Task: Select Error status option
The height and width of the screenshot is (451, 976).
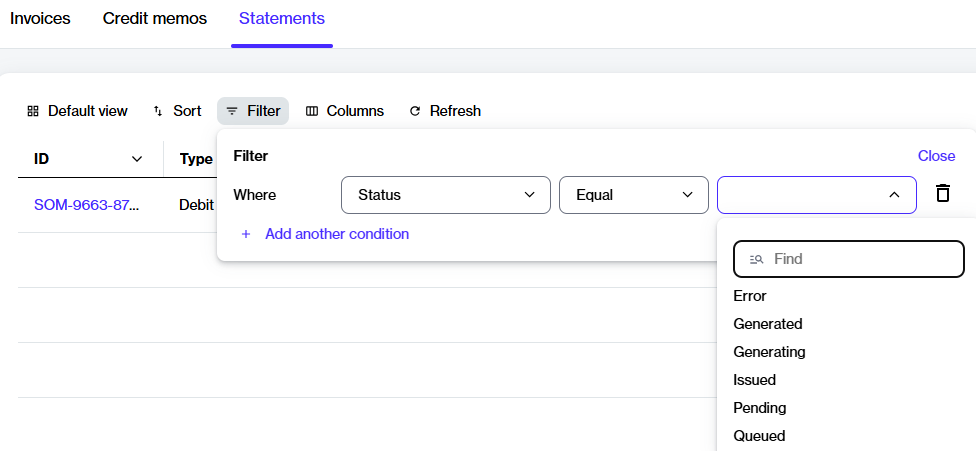Action: (750, 296)
